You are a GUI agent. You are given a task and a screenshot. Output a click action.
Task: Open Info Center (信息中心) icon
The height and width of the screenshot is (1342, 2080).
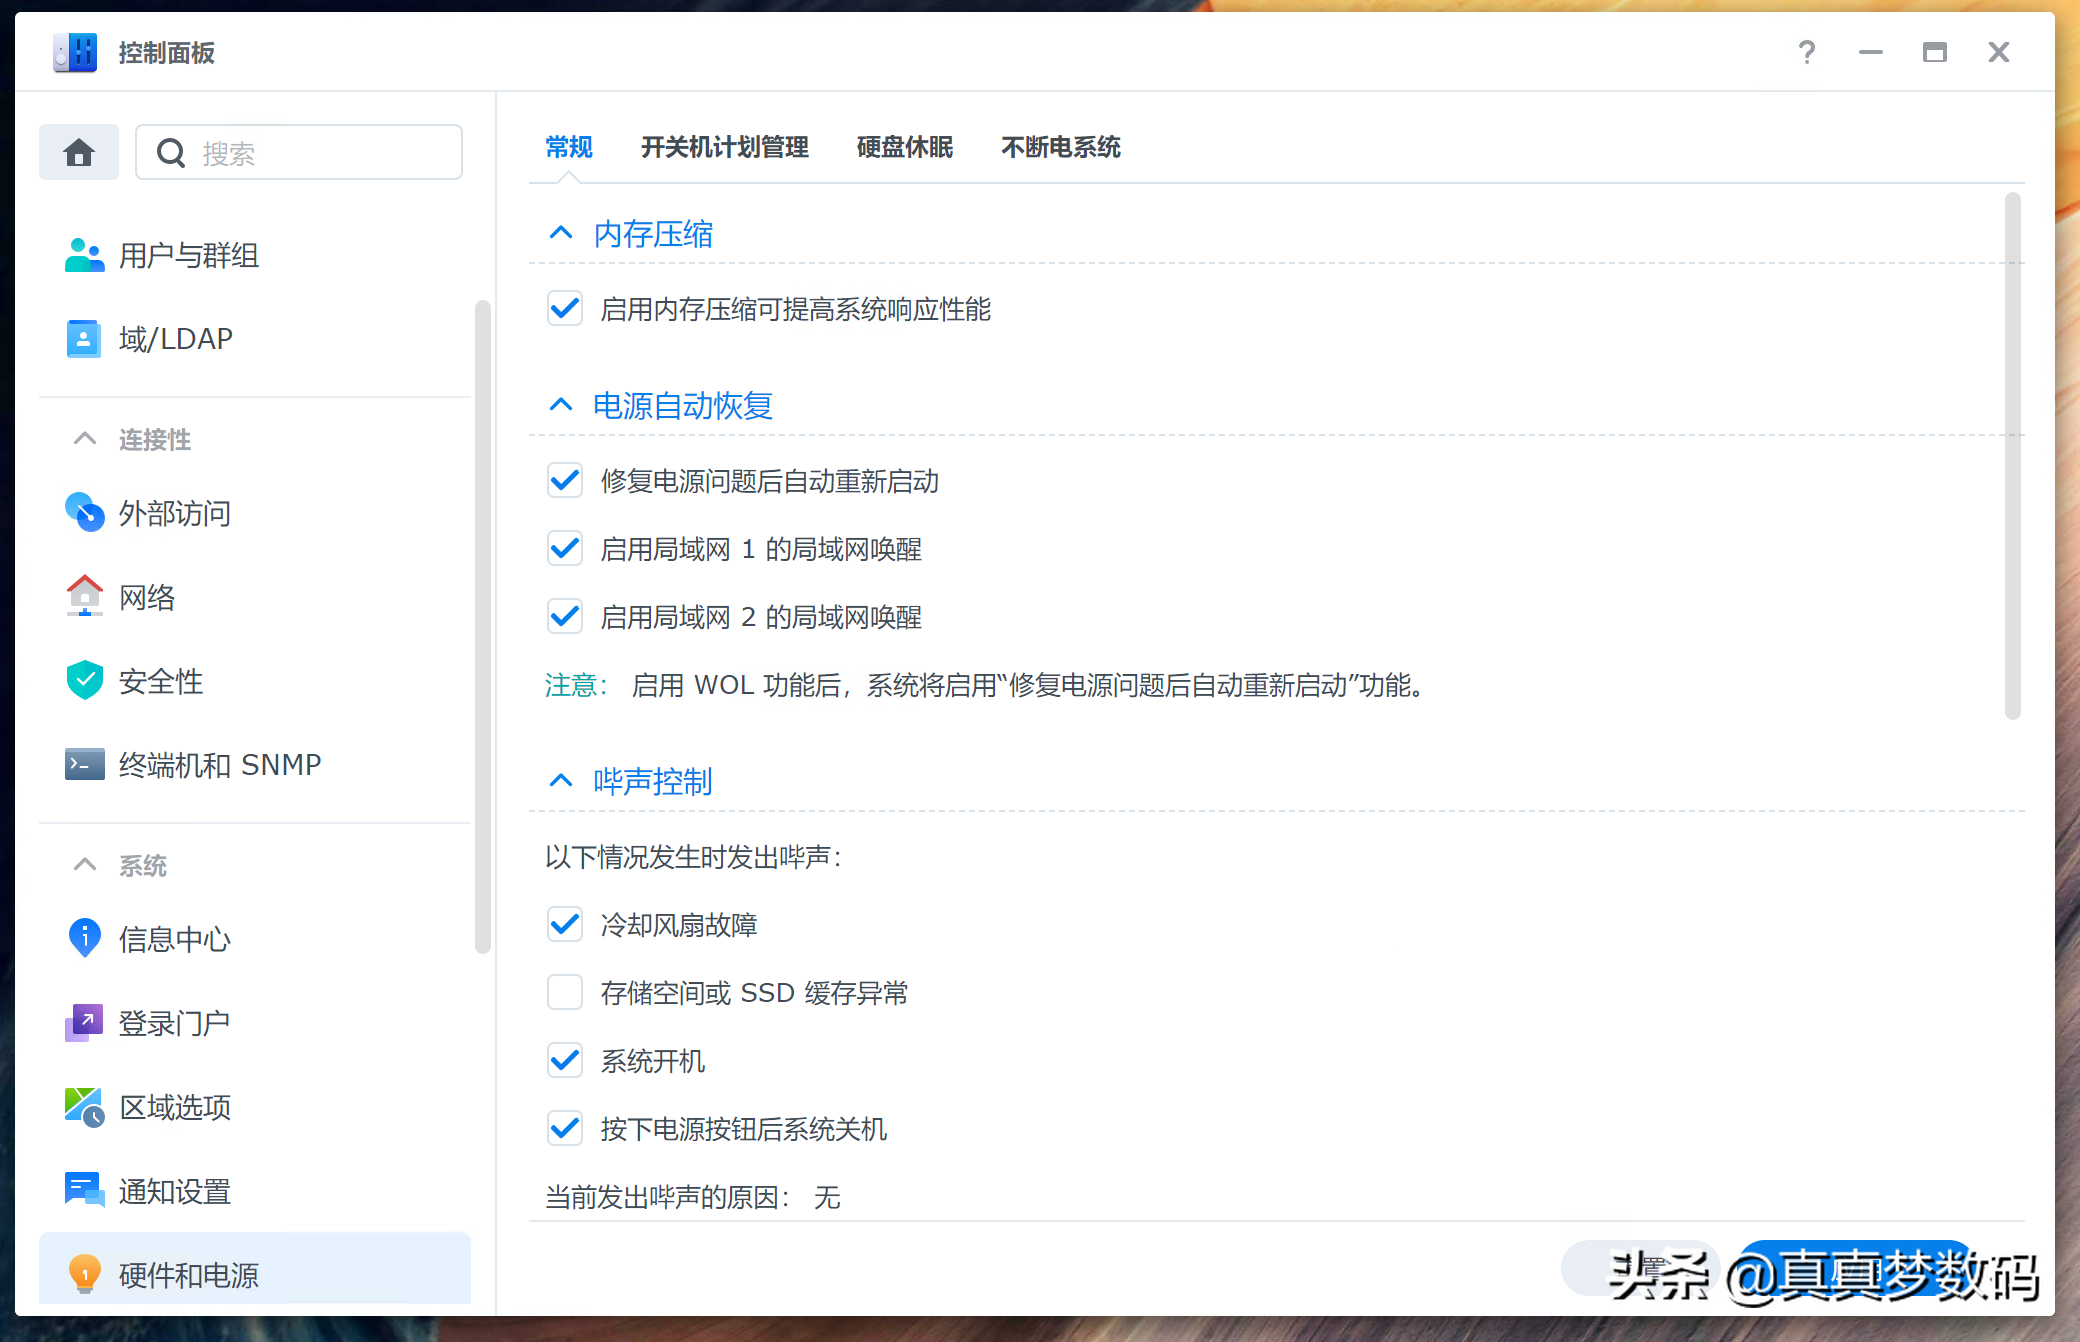point(84,939)
